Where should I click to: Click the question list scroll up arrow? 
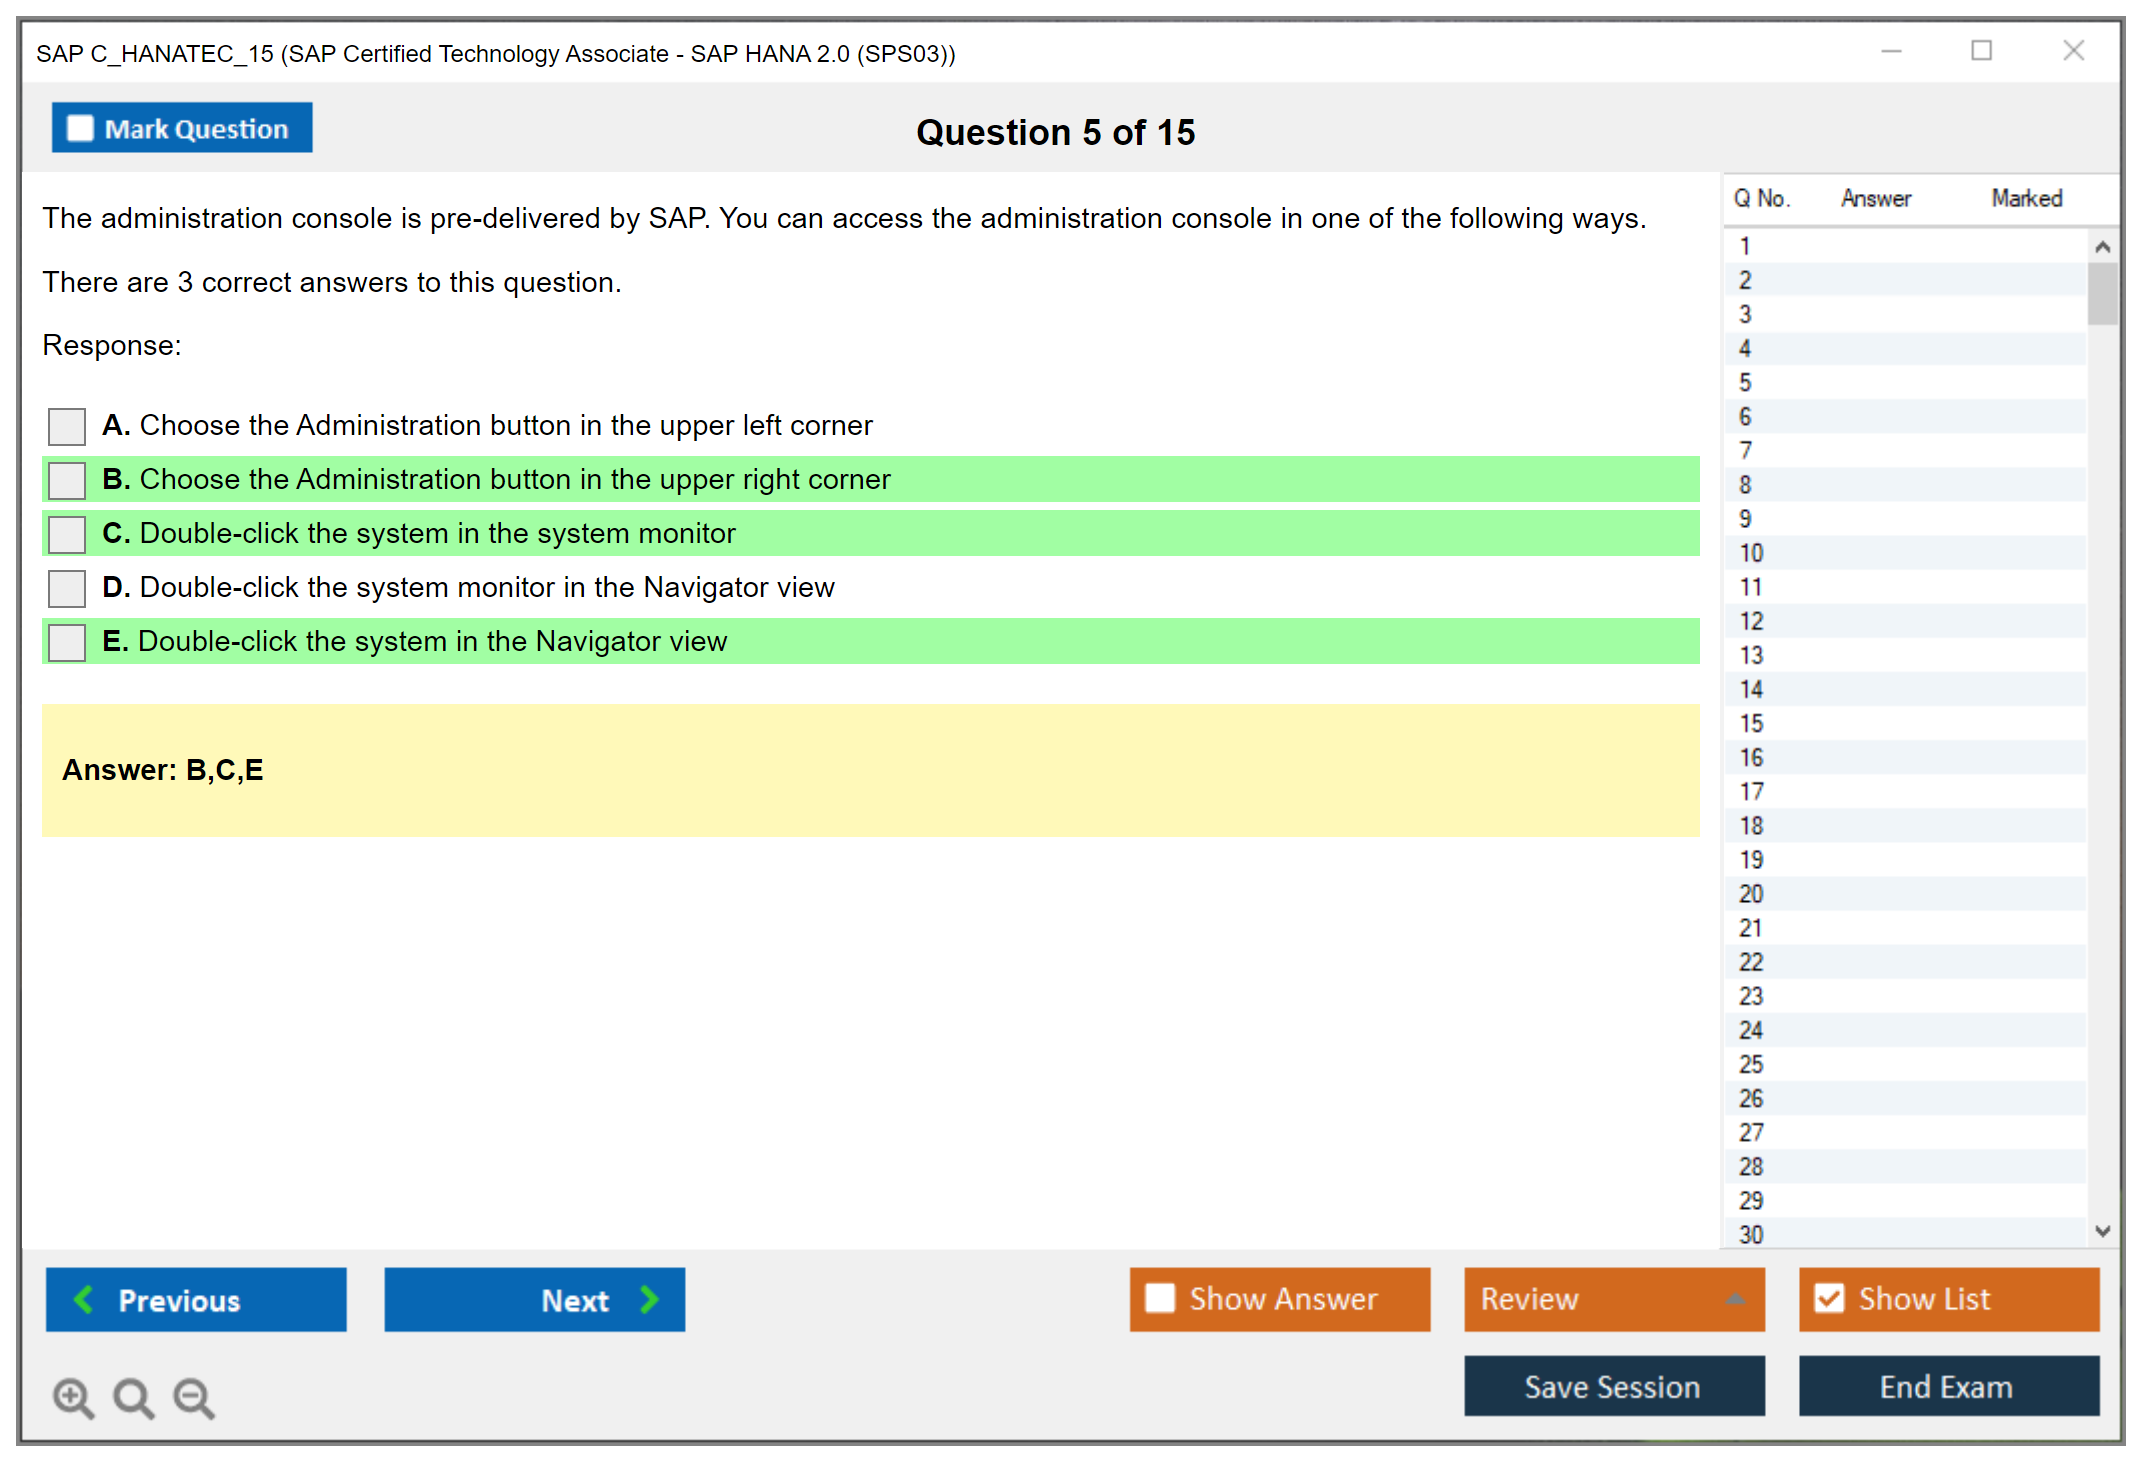pyautogui.click(x=2102, y=246)
